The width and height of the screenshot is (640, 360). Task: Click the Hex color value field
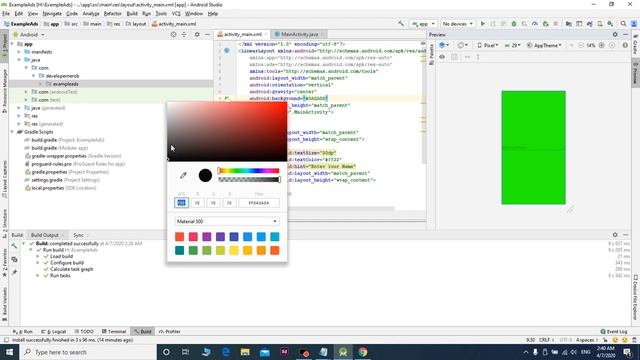click(259, 203)
